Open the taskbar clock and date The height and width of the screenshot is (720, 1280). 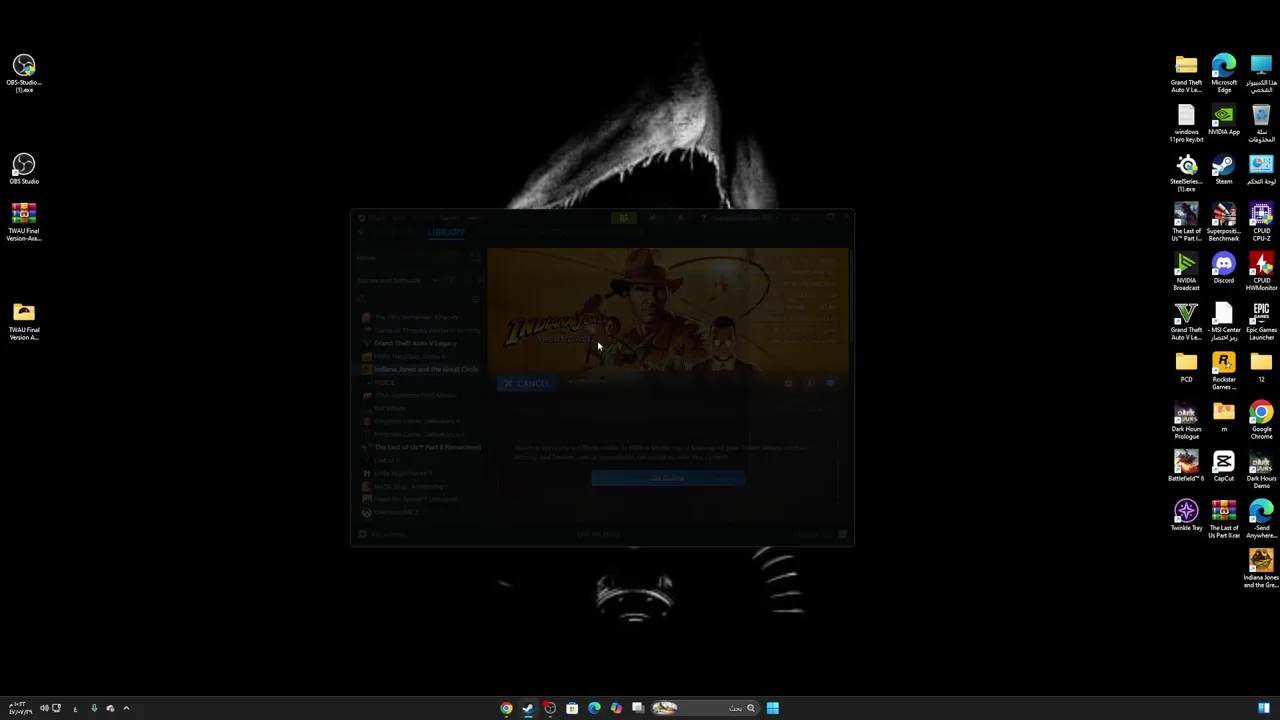point(18,708)
